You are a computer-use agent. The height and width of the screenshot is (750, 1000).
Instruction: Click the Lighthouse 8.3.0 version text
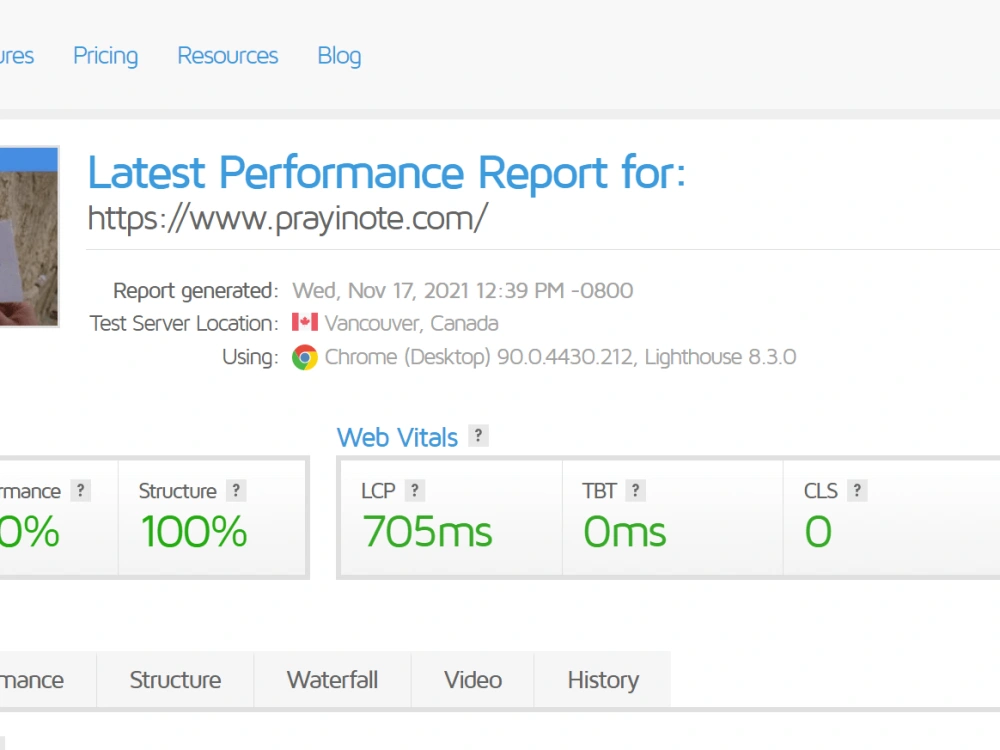(x=721, y=357)
